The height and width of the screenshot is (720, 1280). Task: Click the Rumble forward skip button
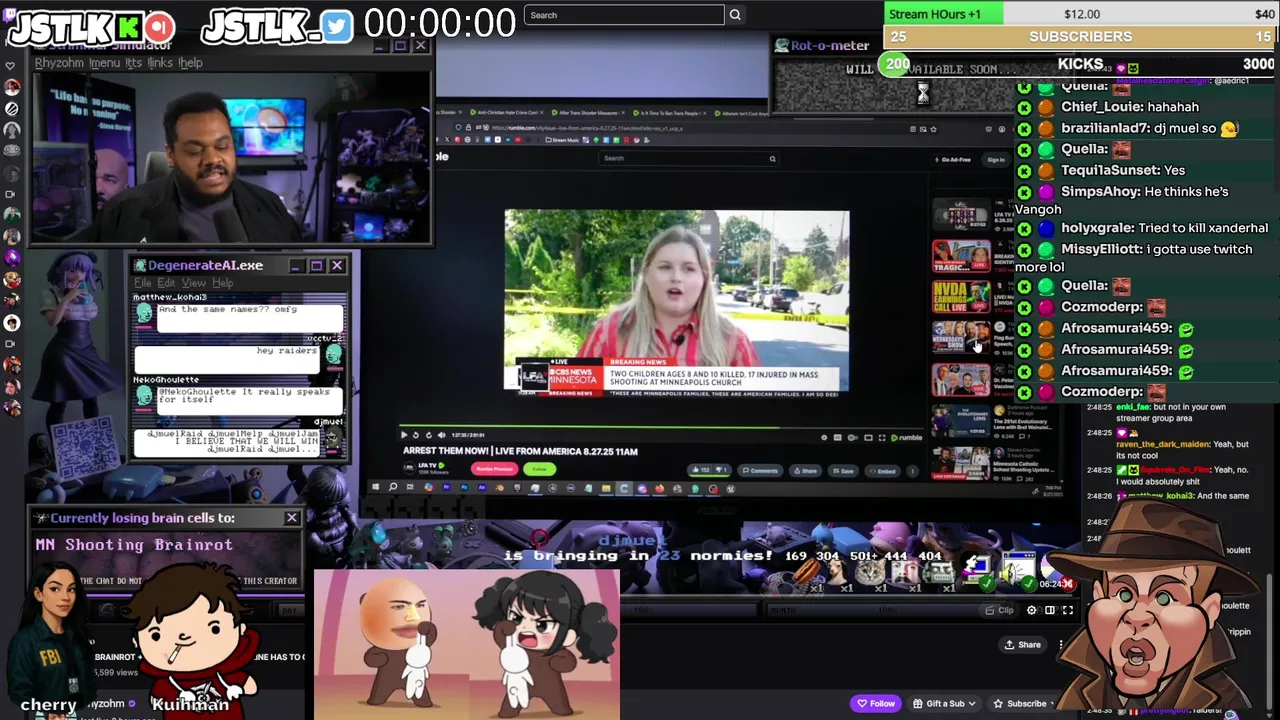pyautogui.click(x=429, y=435)
